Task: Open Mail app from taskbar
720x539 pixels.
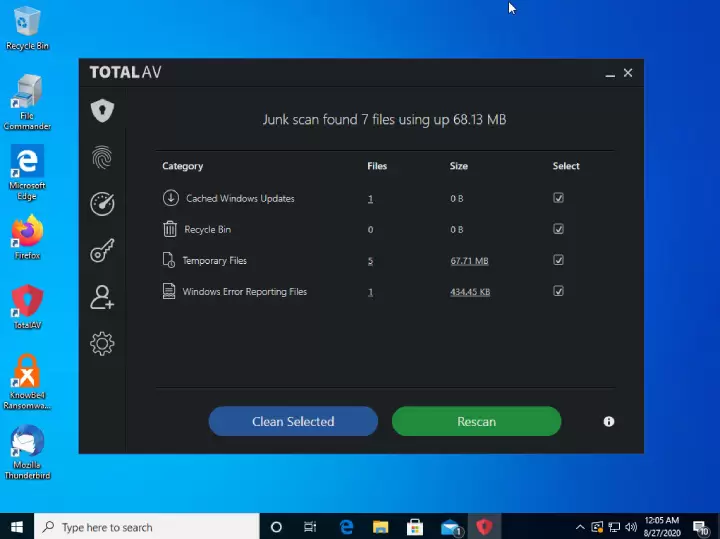Action: [x=450, y=527]
